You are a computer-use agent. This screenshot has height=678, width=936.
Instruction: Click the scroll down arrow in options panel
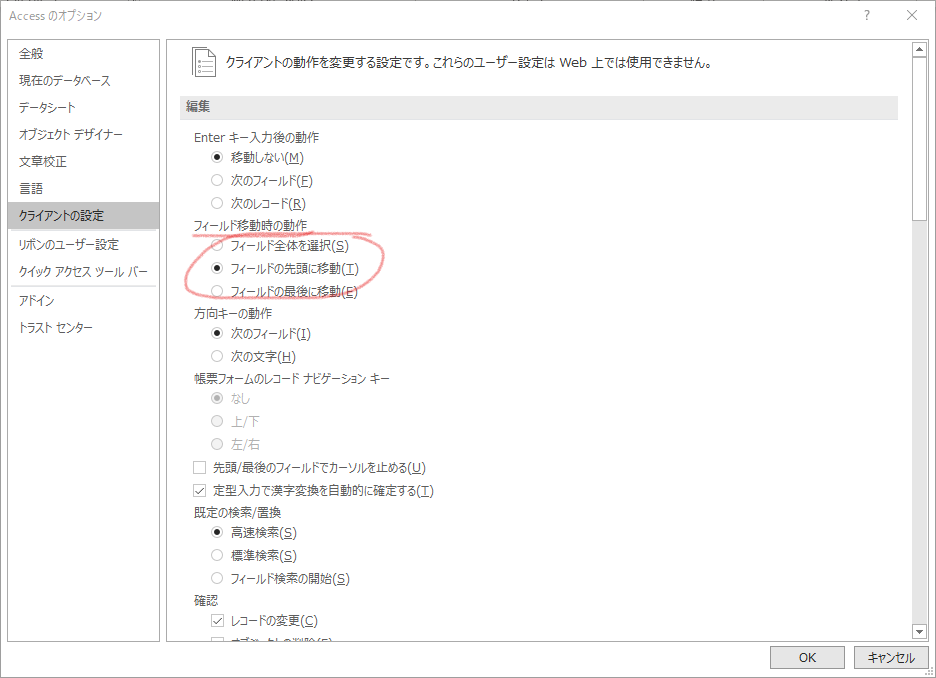920,631
